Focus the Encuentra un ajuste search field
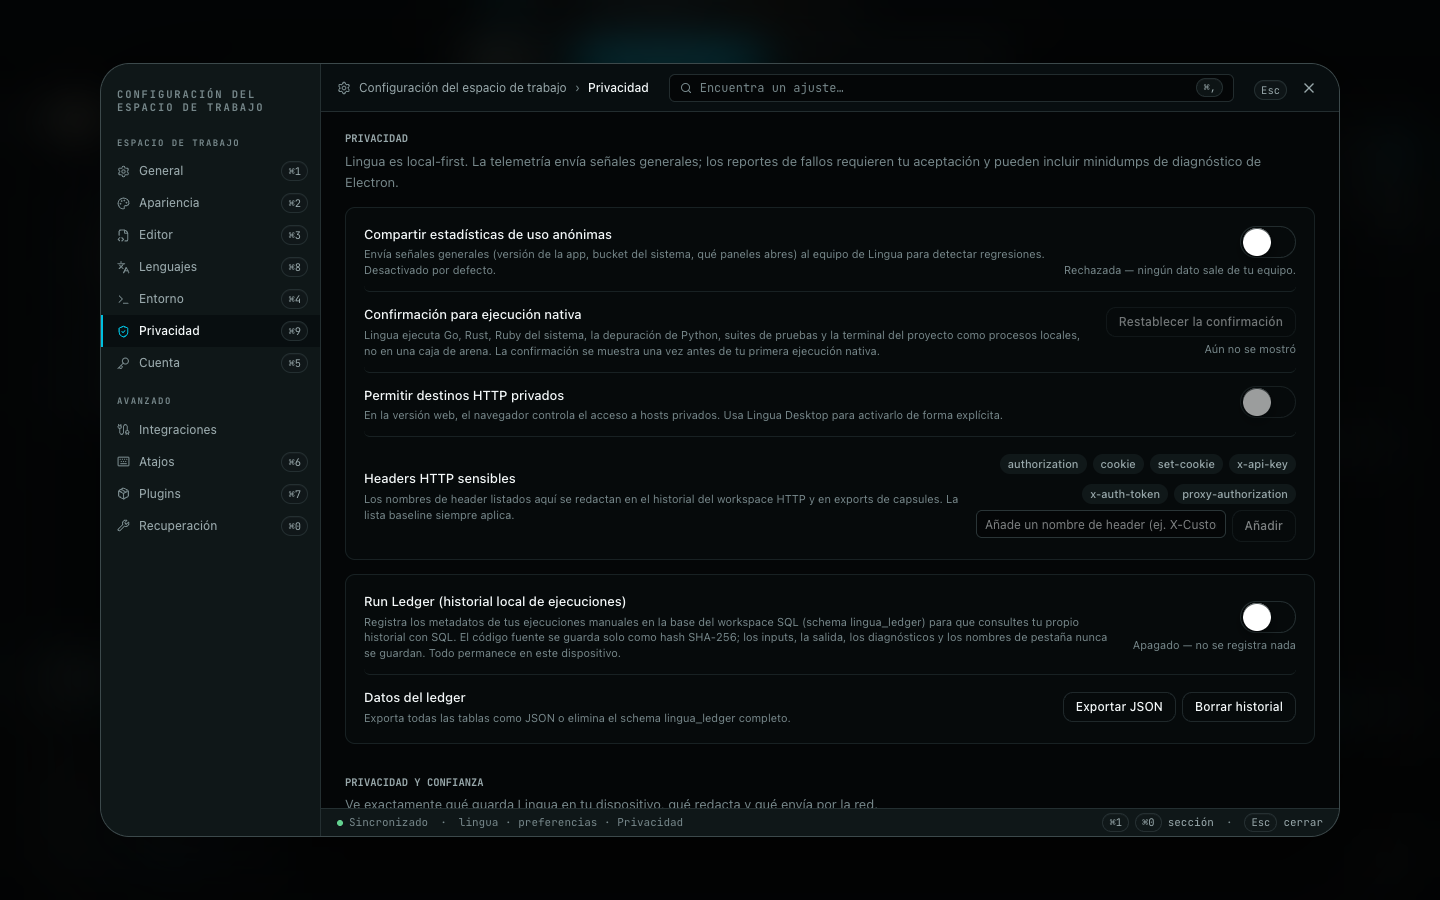 951,88
